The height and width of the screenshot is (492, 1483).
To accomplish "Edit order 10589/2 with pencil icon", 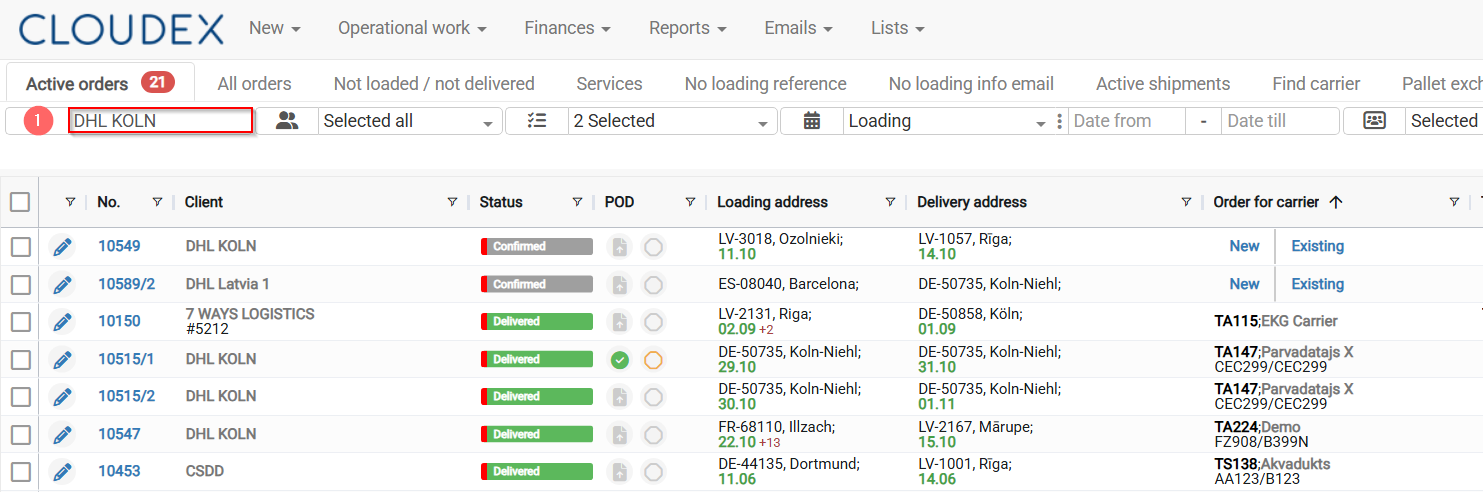I will [x=62, y=285].
